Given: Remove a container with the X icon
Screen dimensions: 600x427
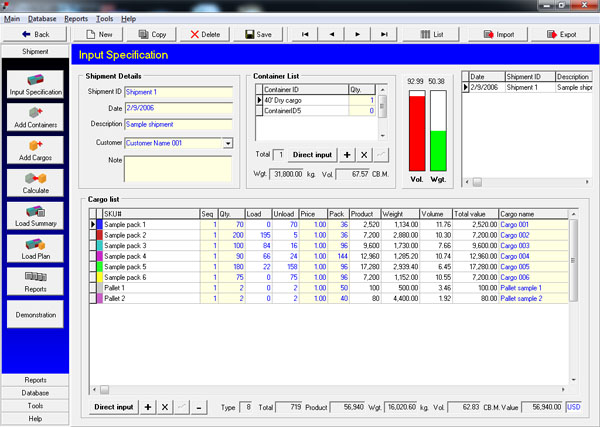Looking at the screenshot, I should tap(364, 155).
